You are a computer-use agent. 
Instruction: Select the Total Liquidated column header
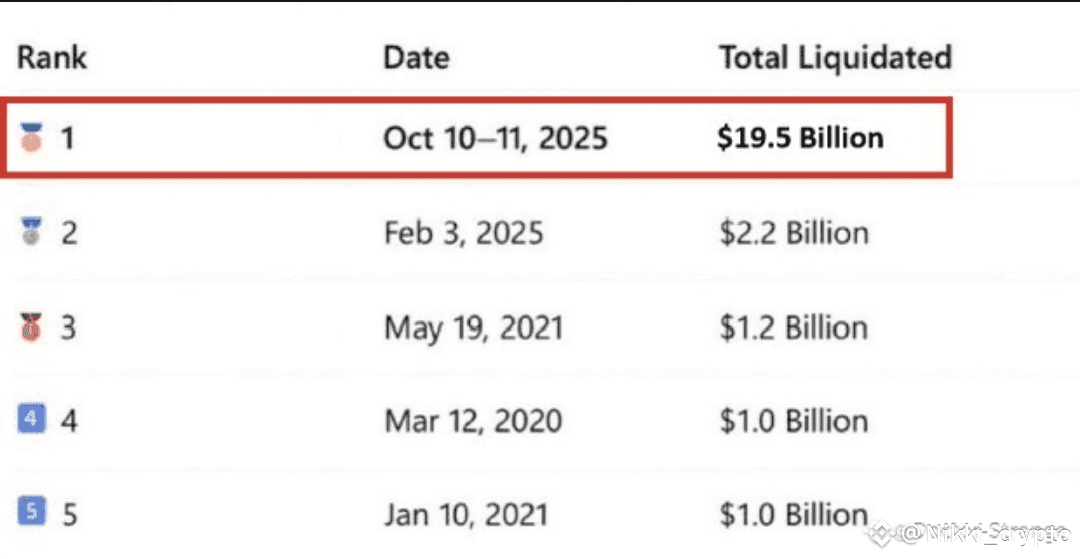point(835,58)
